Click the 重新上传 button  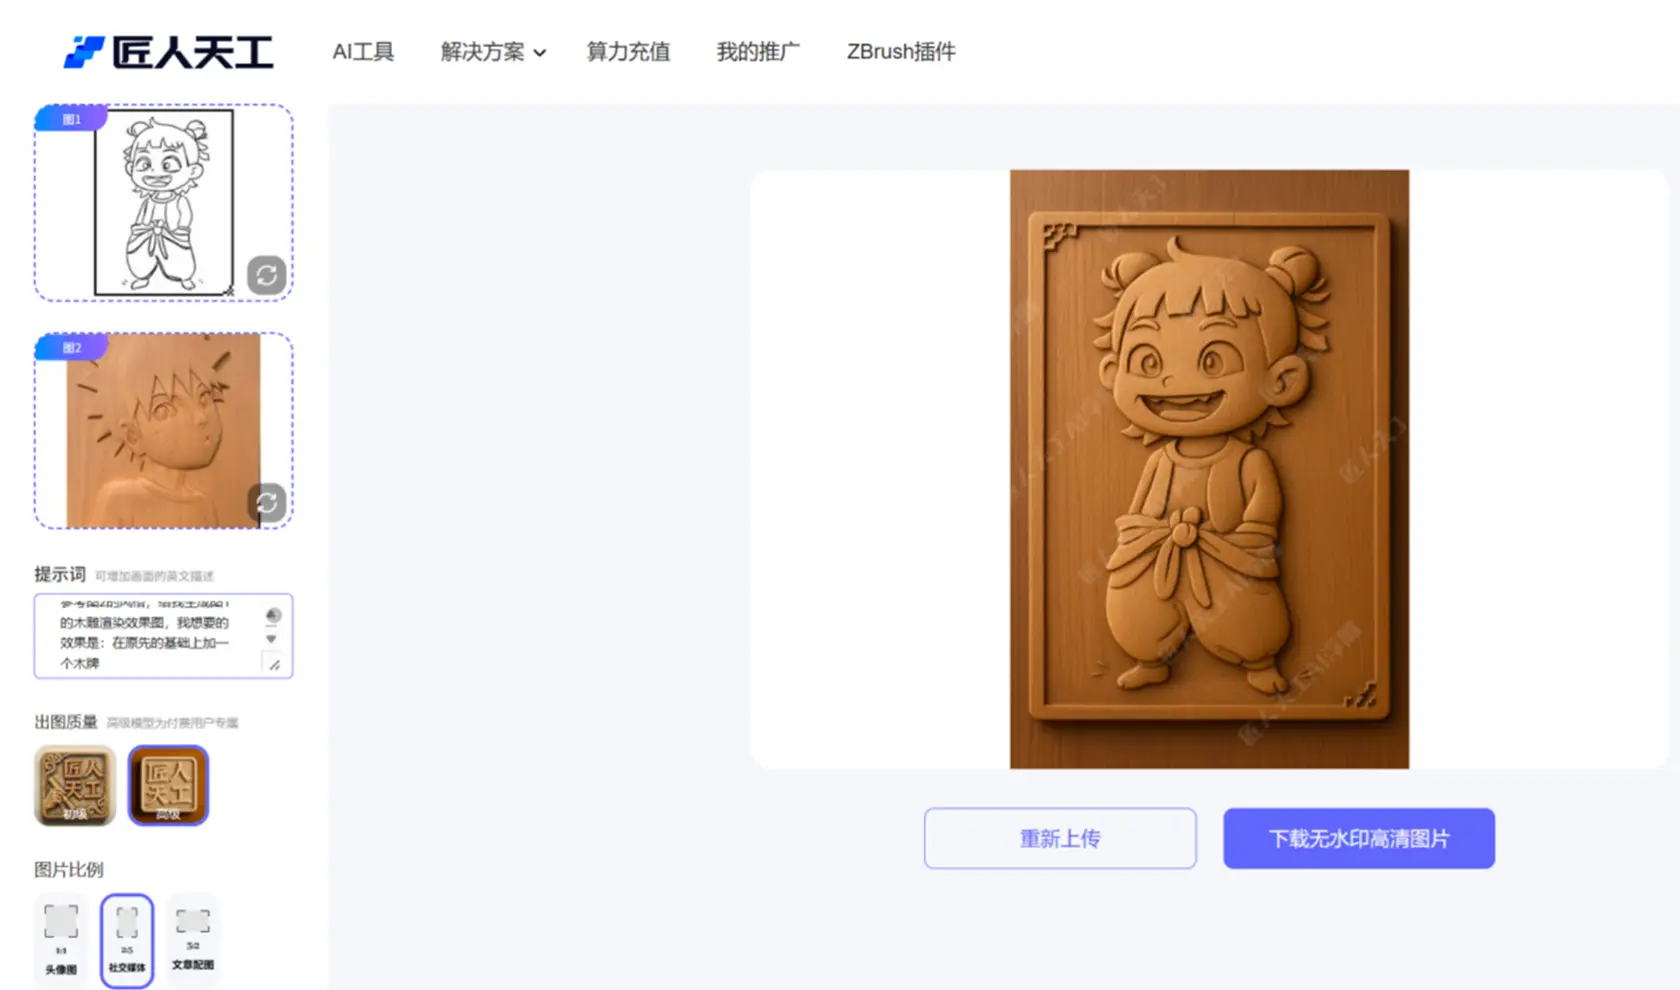(1059, 838)
